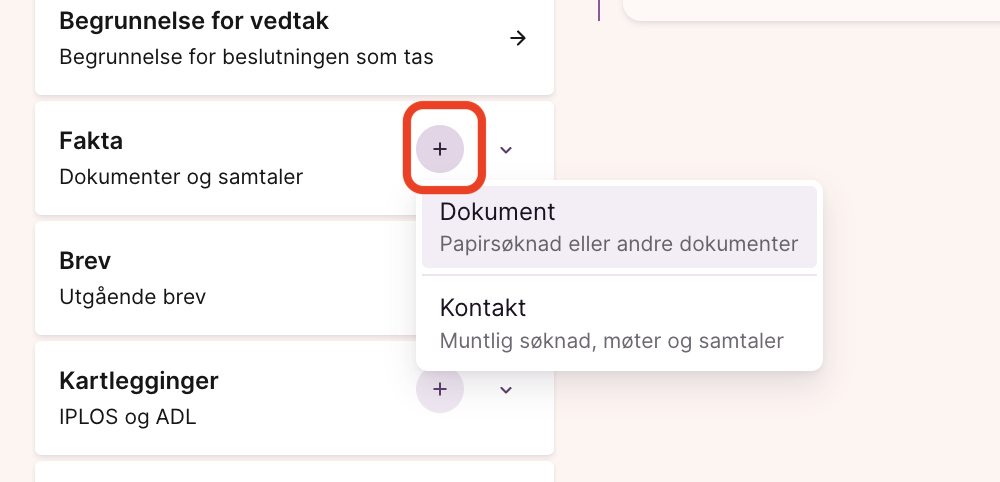Open the Brev card title
The height and width of the screenshot is (482, 1000).
point(85,261)
